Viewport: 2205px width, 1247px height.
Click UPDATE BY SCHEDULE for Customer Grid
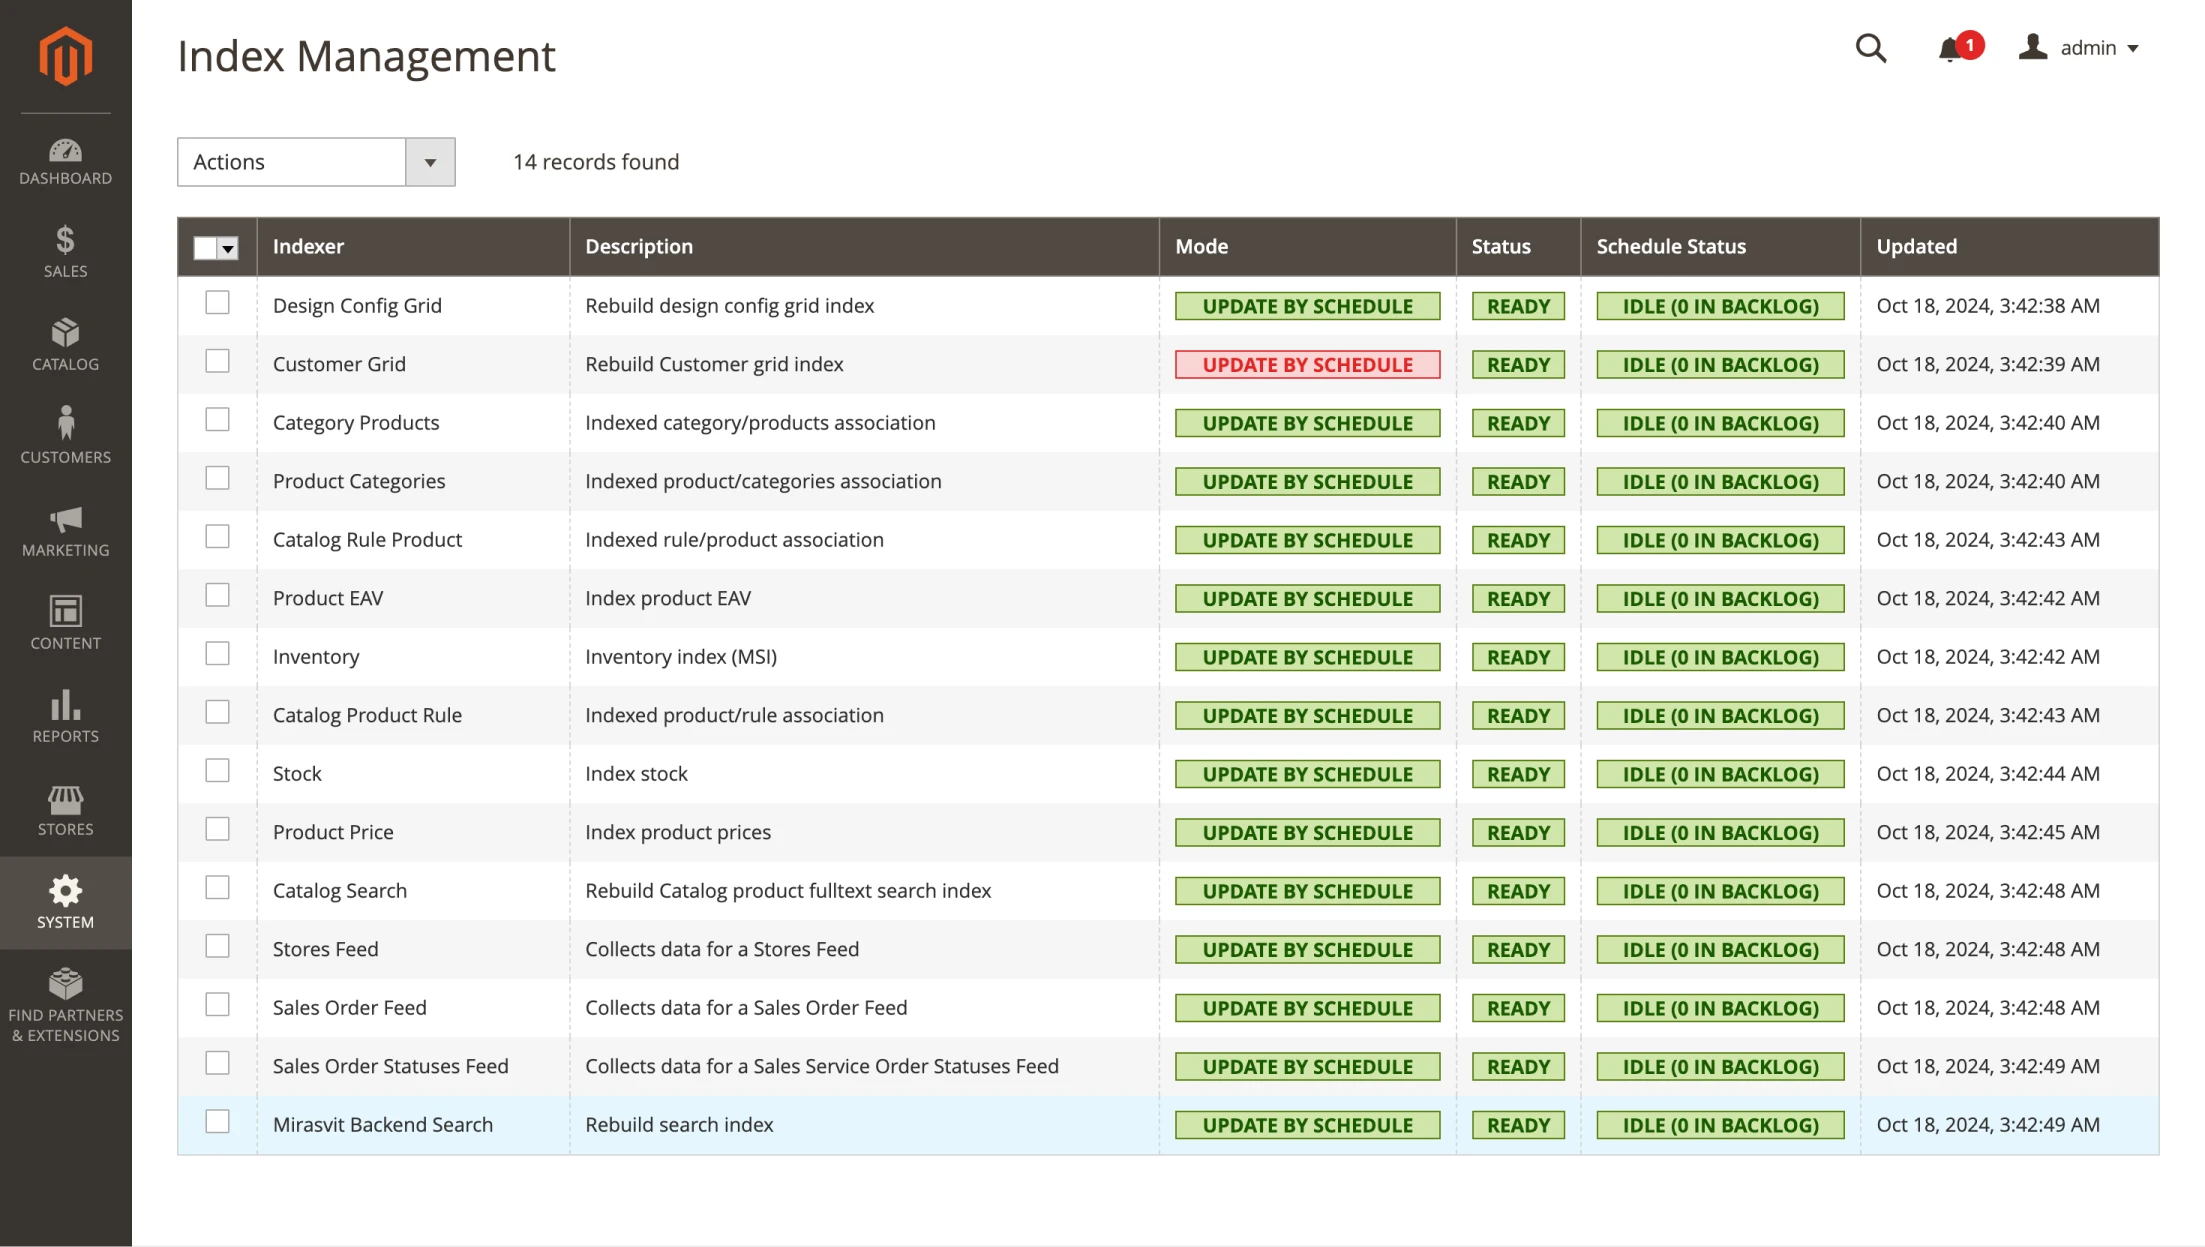(x=1307, y=364)
